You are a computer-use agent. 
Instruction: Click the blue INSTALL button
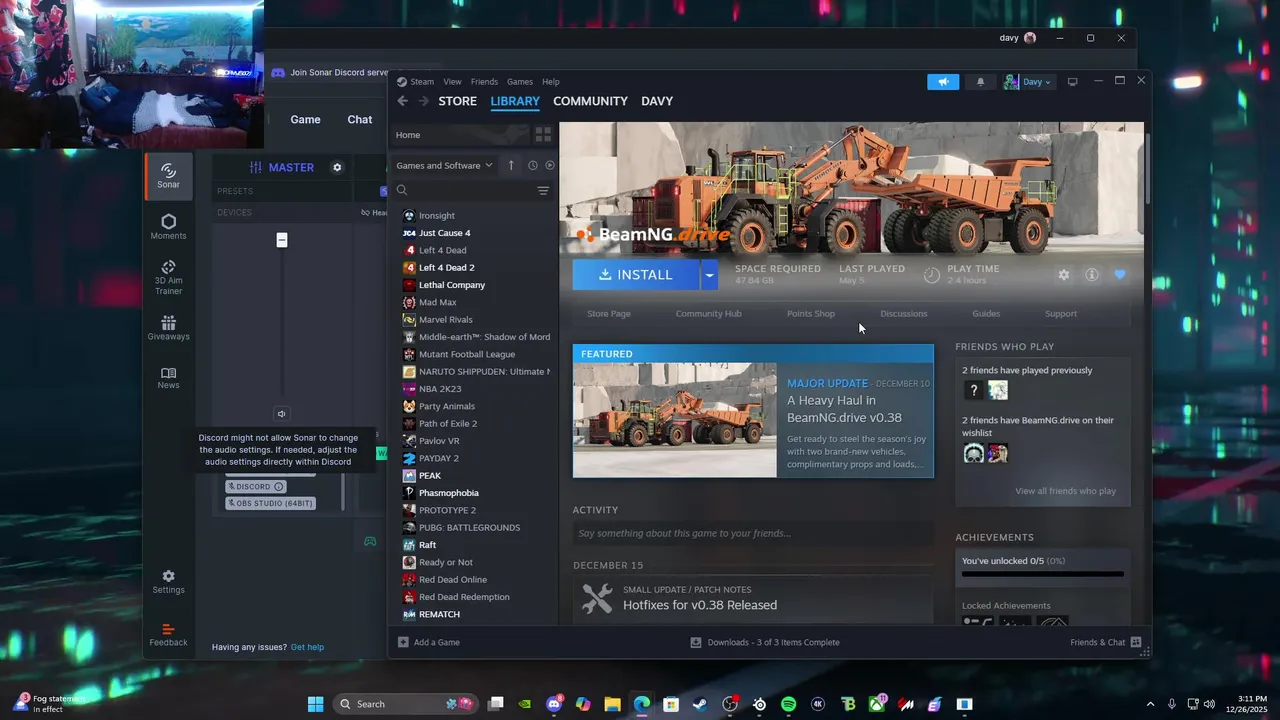pos(636,275)
